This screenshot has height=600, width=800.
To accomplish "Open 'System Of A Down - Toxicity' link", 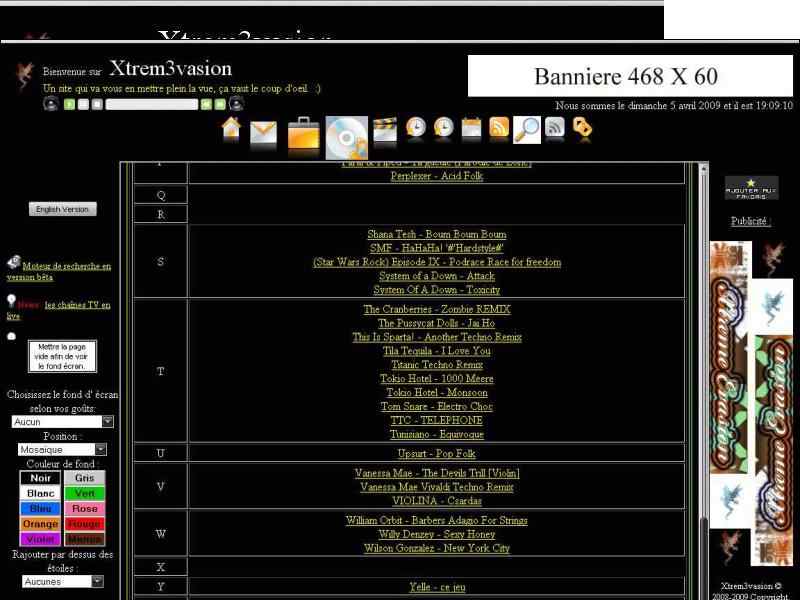I will (x=436, y=290).
